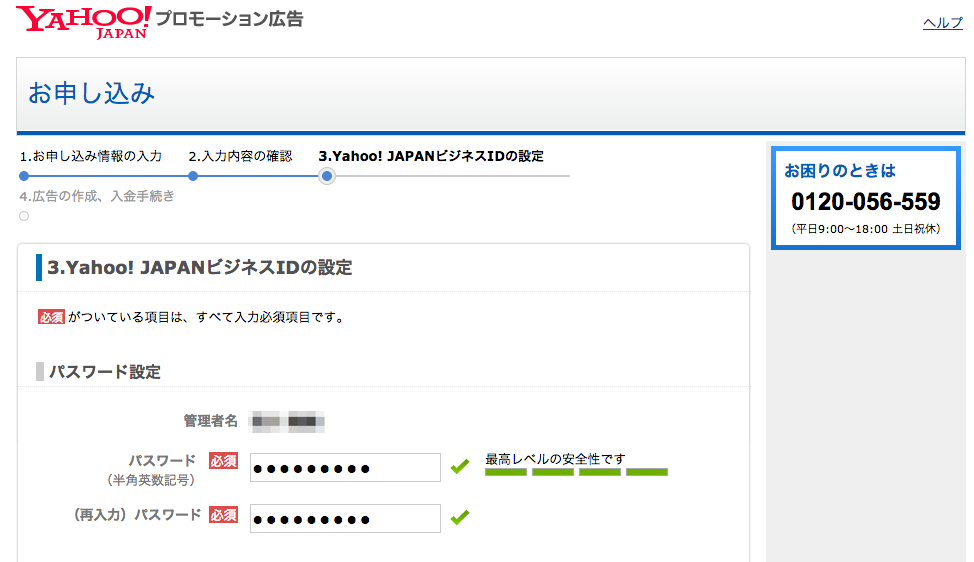Click the password strength meter bars
The width and height of the screenshot is (974, 562).
coord(576,473)
